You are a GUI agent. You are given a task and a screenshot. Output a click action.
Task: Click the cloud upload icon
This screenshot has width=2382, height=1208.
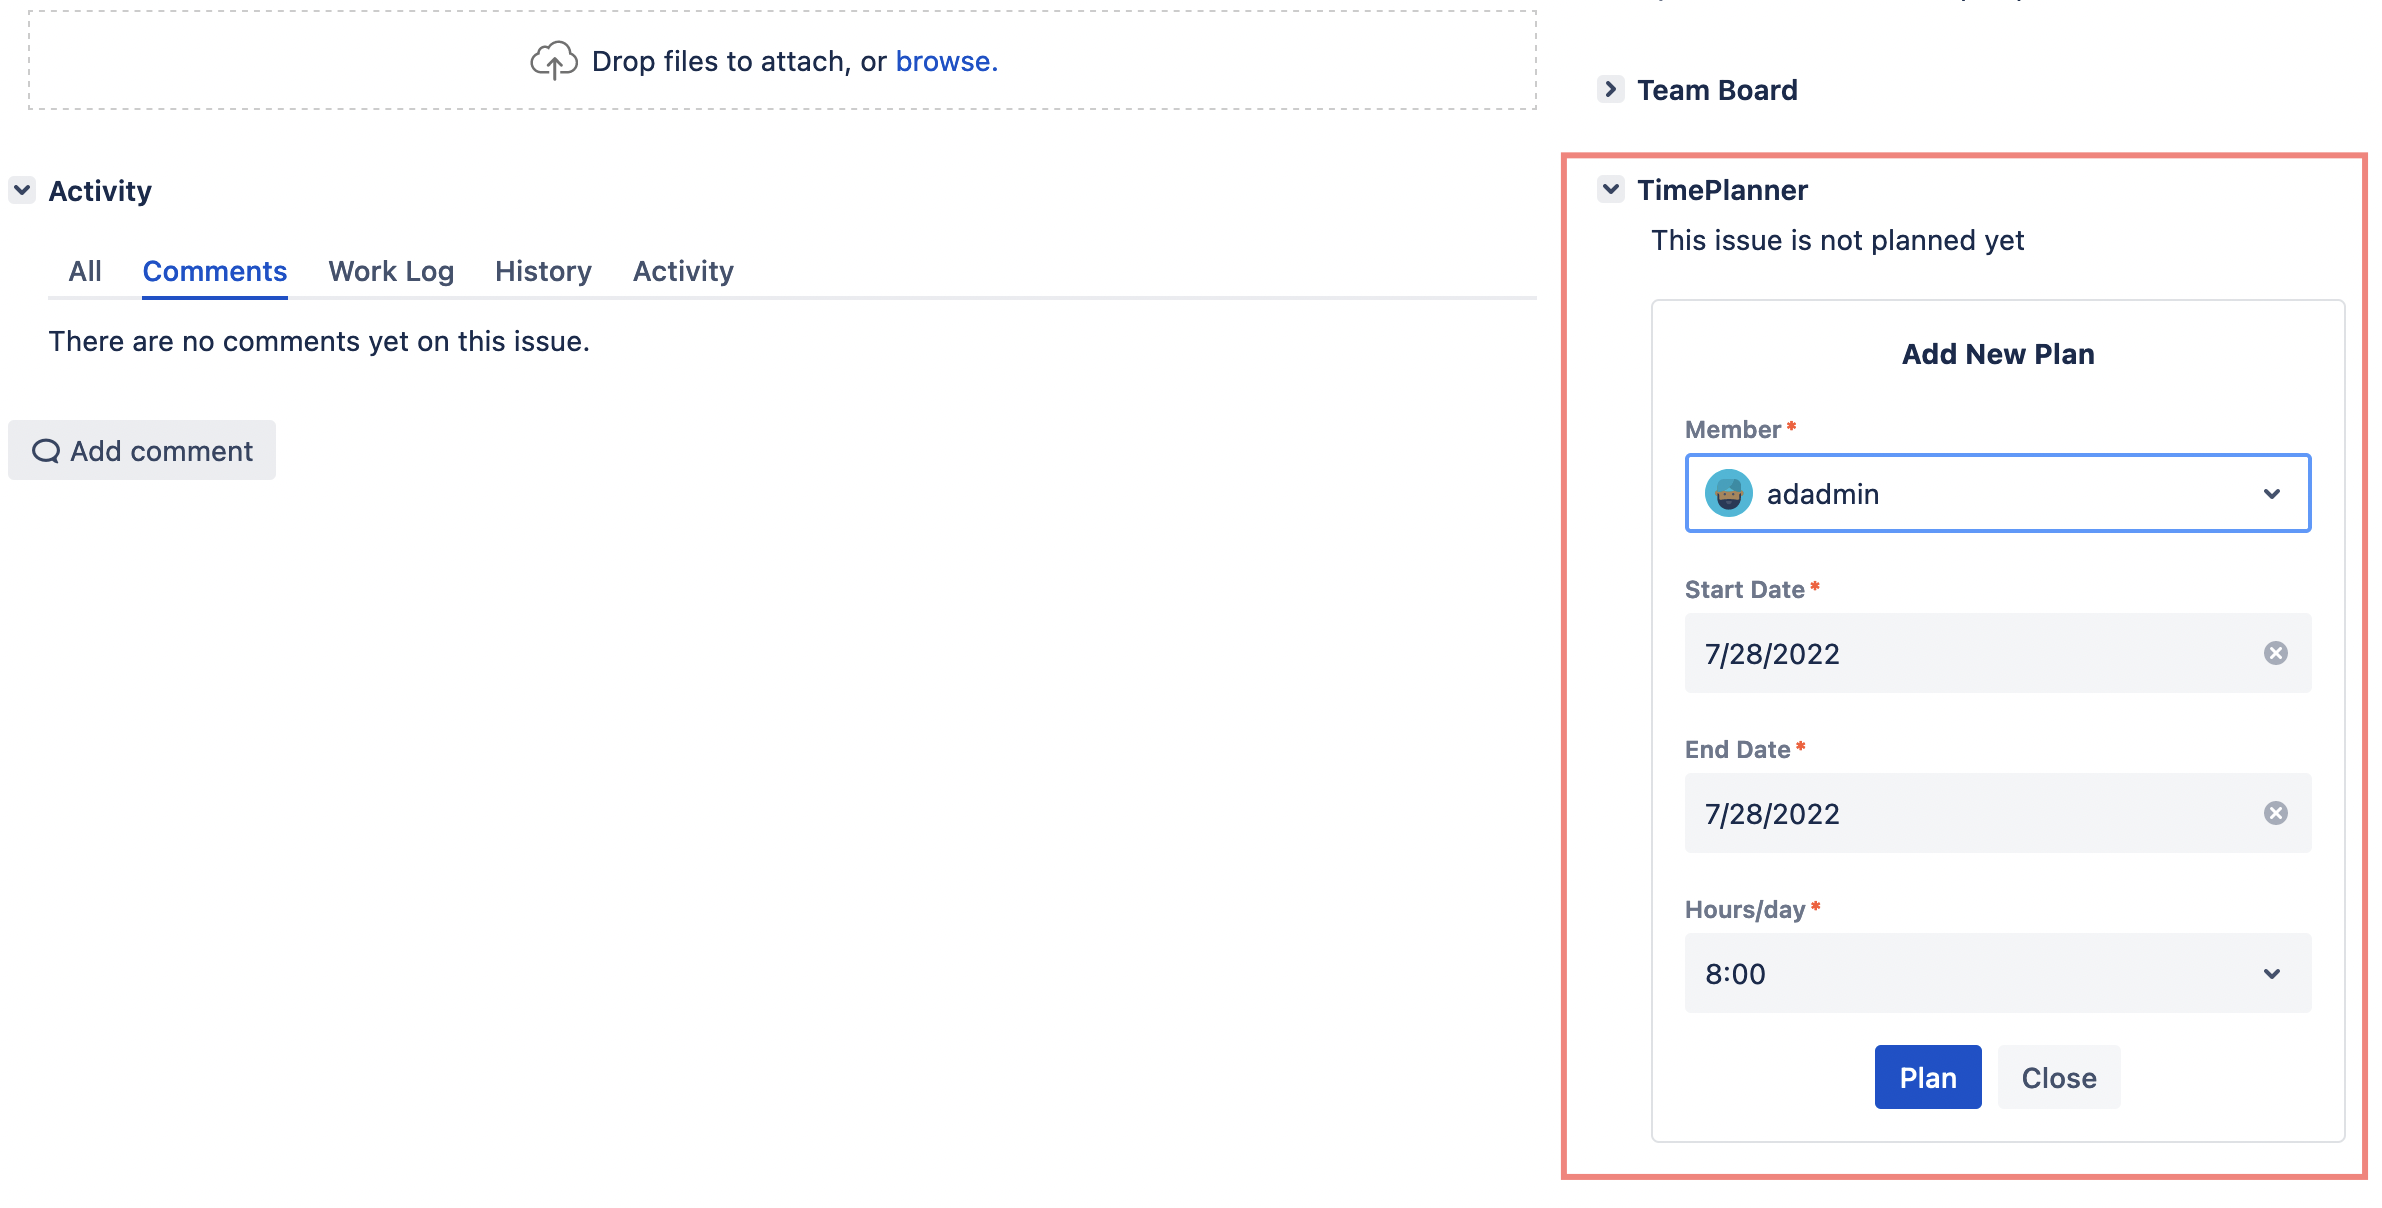point(553,61)
